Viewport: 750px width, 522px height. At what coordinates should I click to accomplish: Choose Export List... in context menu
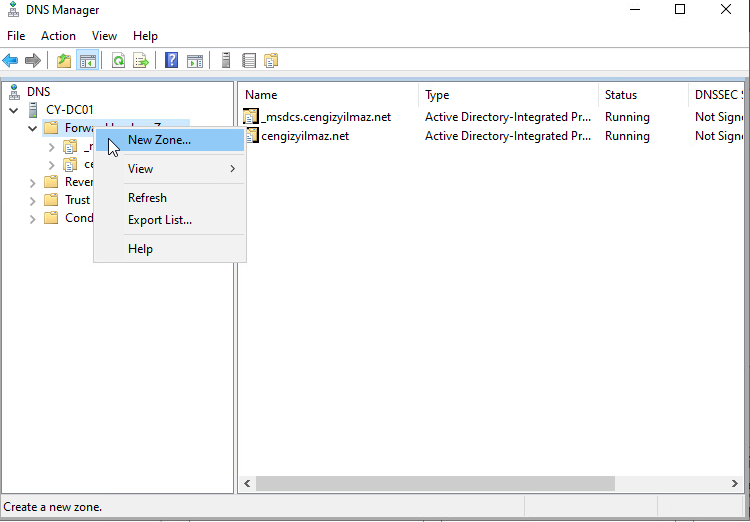pyautogui.click(x=160, y=220)
